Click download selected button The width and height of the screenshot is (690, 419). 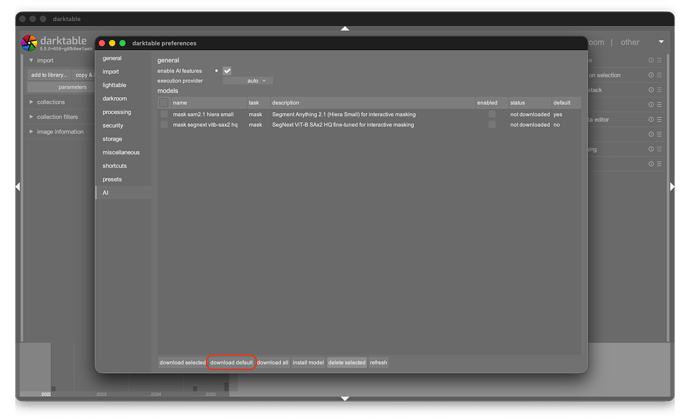pyautogui.click(x=182, y=363)
